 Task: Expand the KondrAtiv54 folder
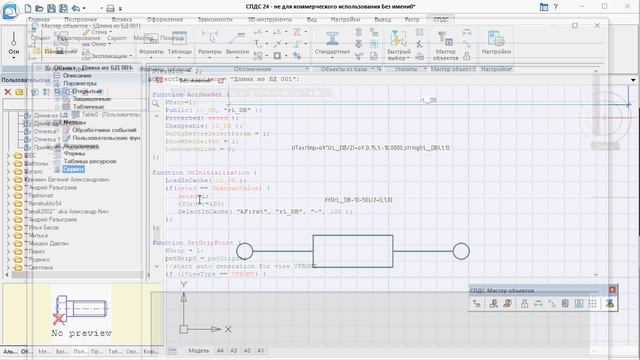coord(8,203)
